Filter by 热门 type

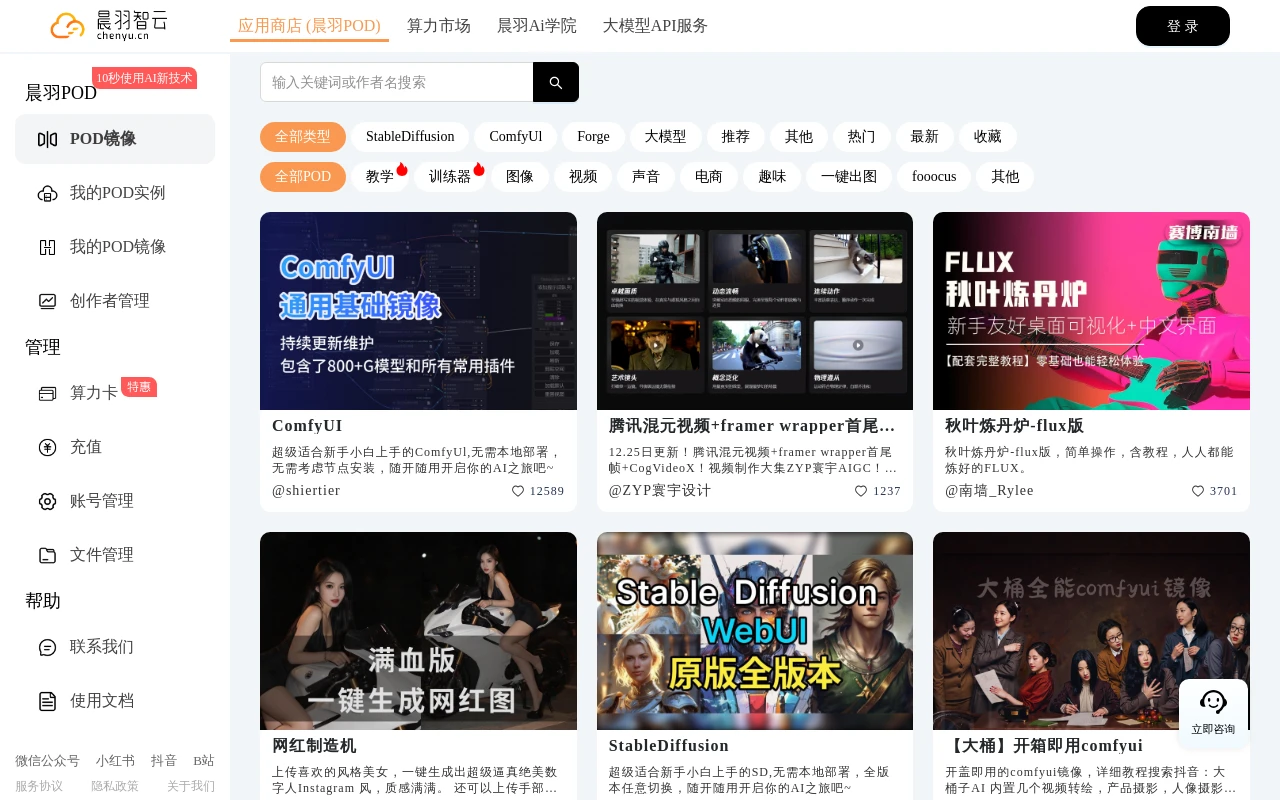coord(861,137)
